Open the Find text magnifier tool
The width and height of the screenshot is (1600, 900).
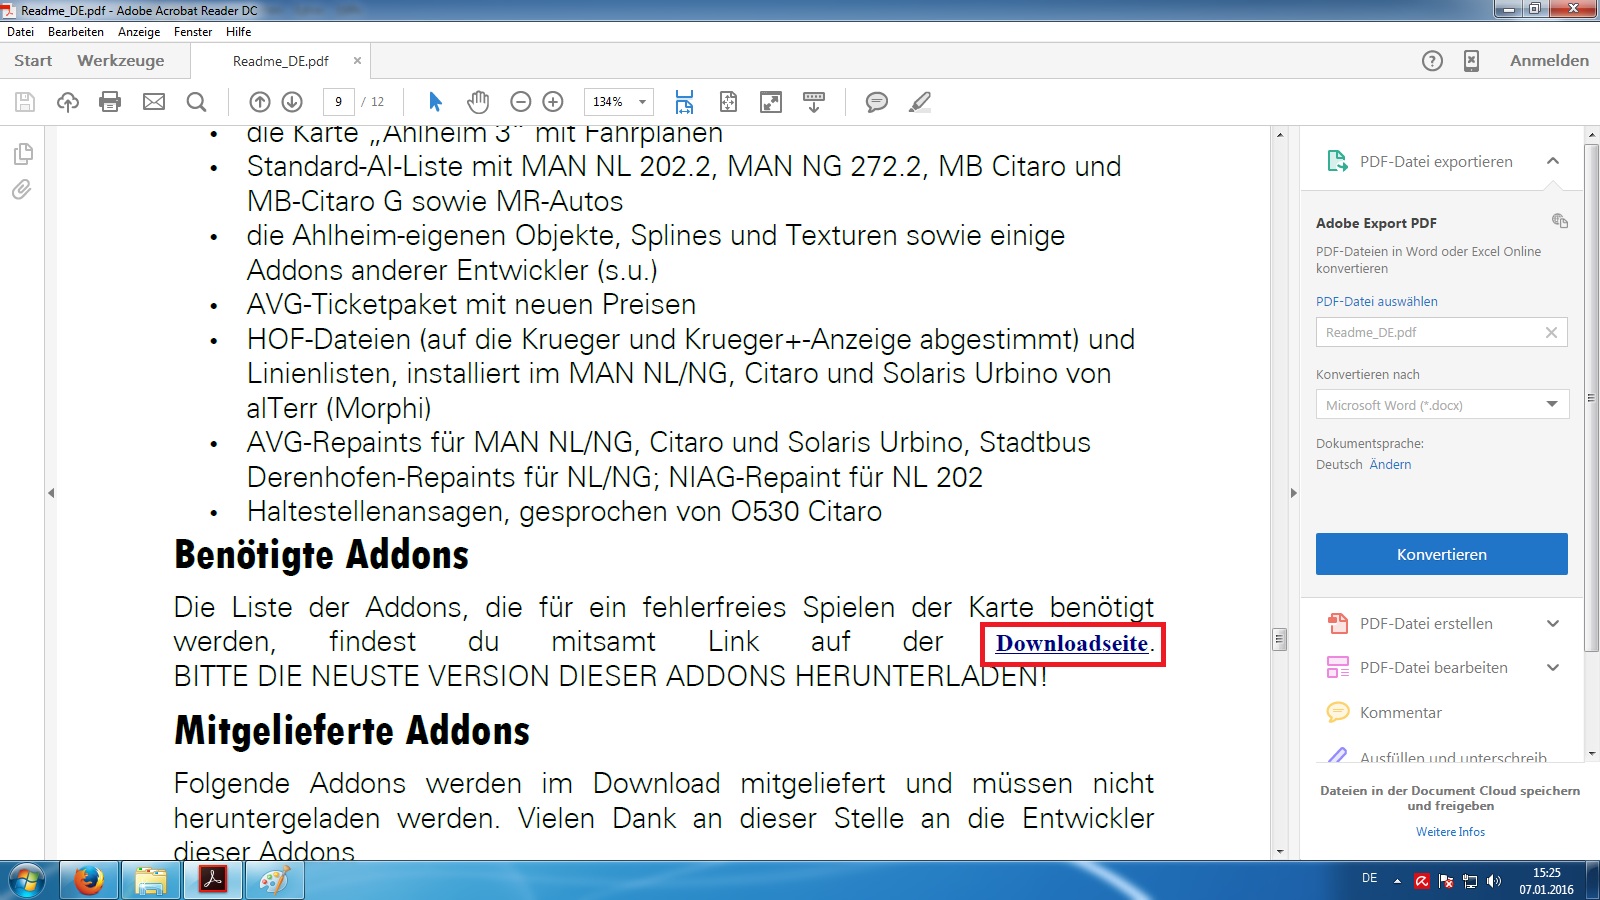[x=197, y=102]
